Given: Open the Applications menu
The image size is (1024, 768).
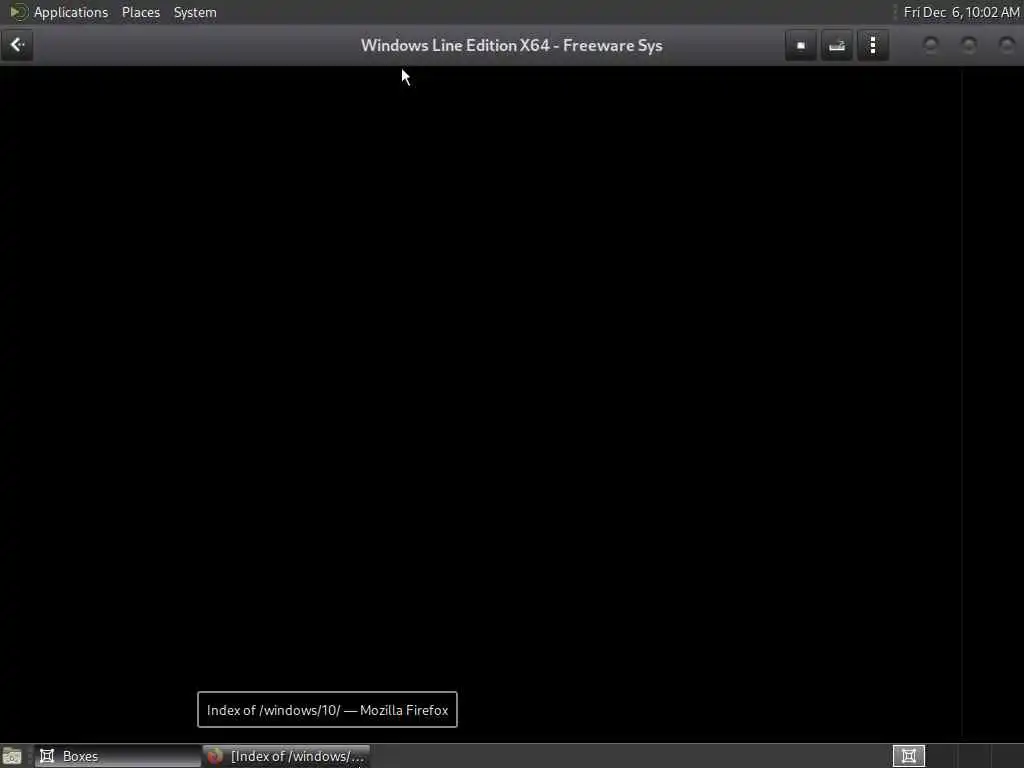Looking at the screenshot, I should (x=71, y=12).
